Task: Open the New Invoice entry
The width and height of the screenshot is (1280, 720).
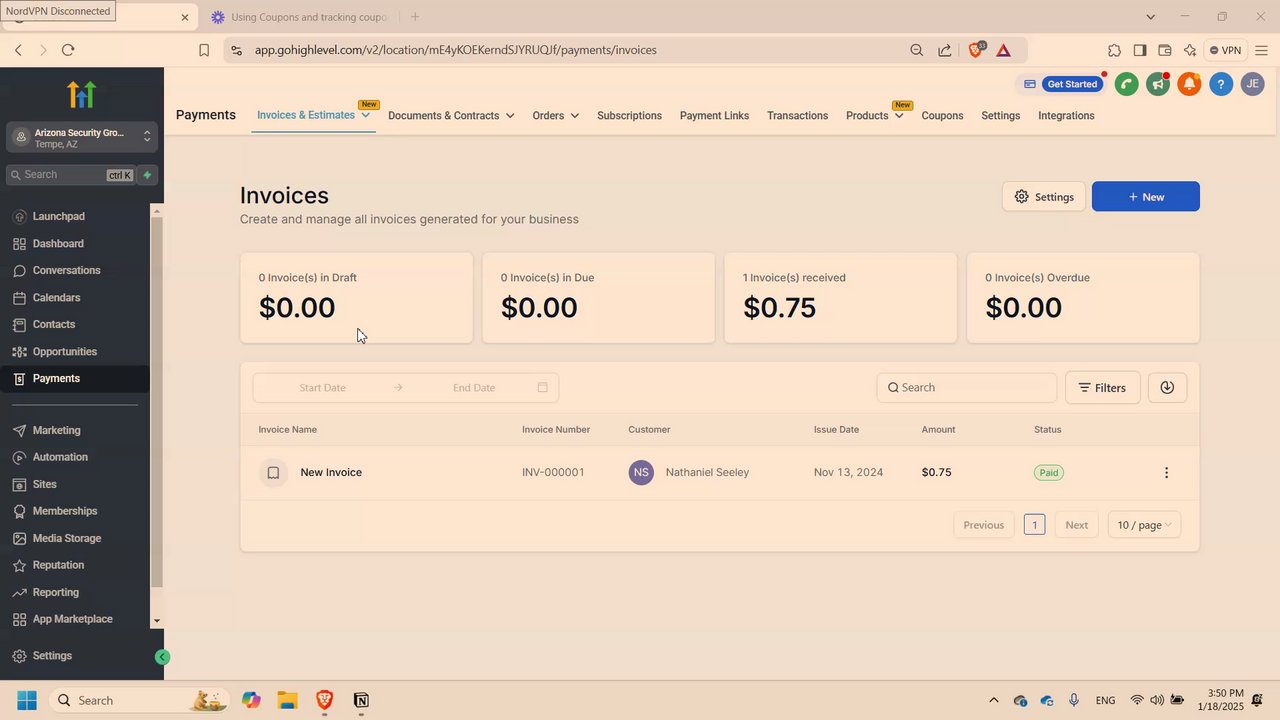Action: (x=331, y=472)
